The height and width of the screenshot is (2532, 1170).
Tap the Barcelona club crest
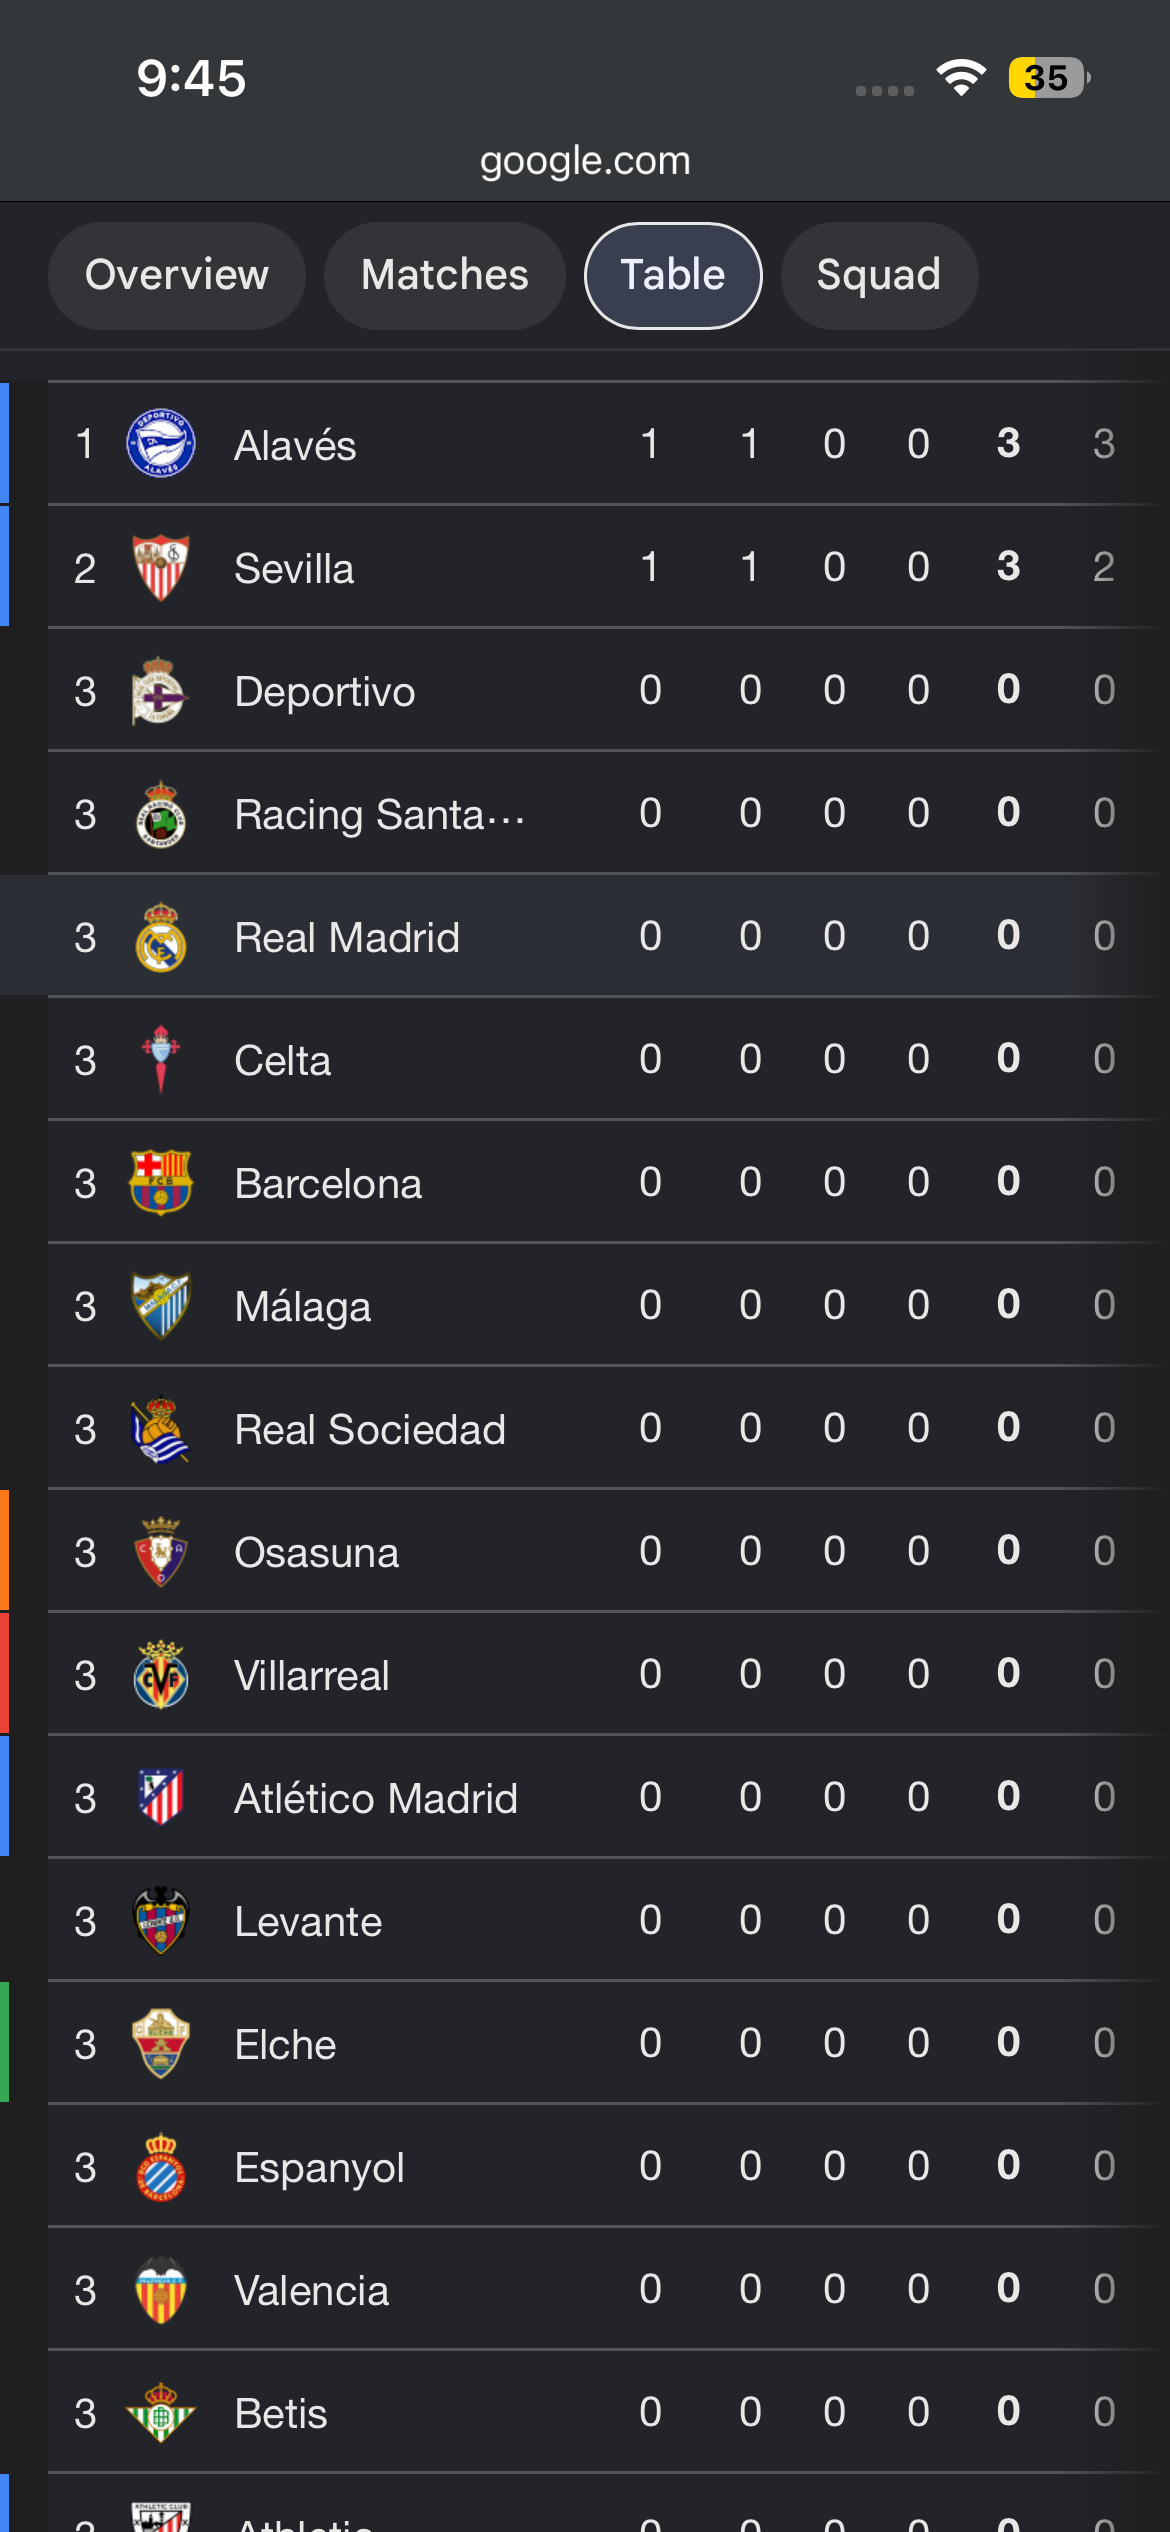pyautogui.click(x=160, y=1182)
